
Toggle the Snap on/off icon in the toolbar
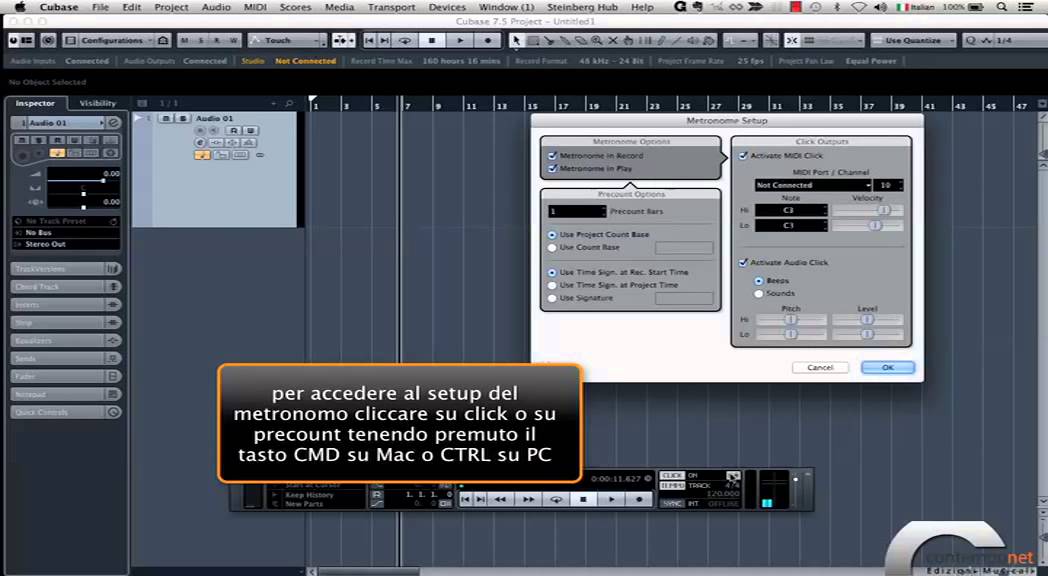coord(792,40)
